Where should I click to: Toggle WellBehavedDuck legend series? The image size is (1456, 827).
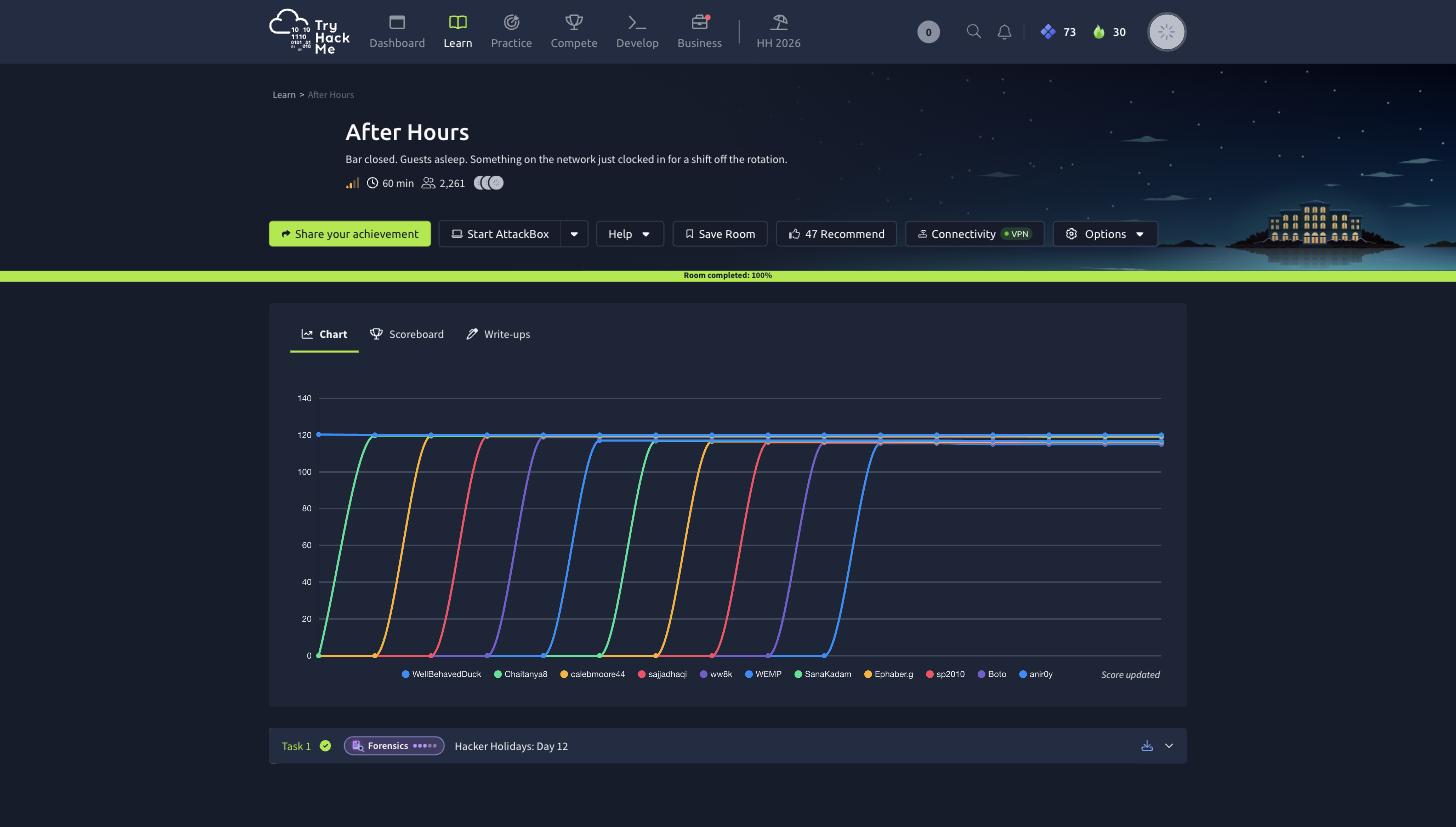coord(441,674)
